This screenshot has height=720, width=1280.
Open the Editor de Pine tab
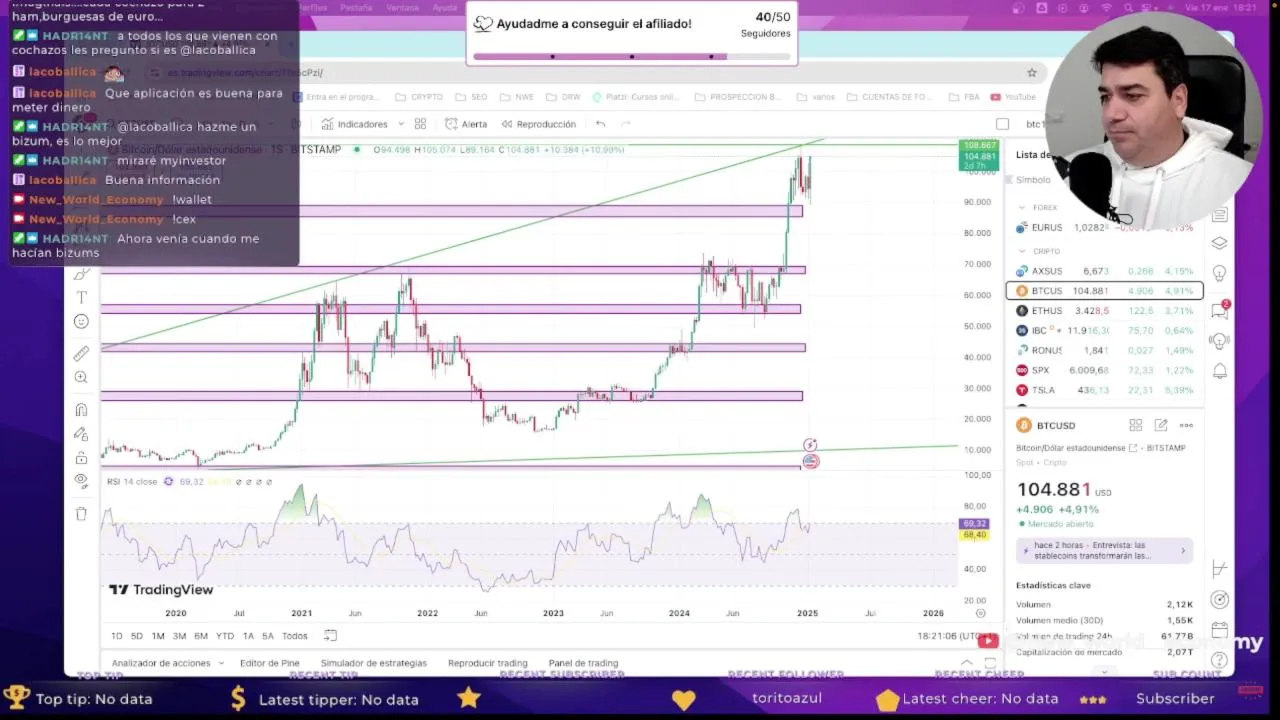[x=270, y=663]
